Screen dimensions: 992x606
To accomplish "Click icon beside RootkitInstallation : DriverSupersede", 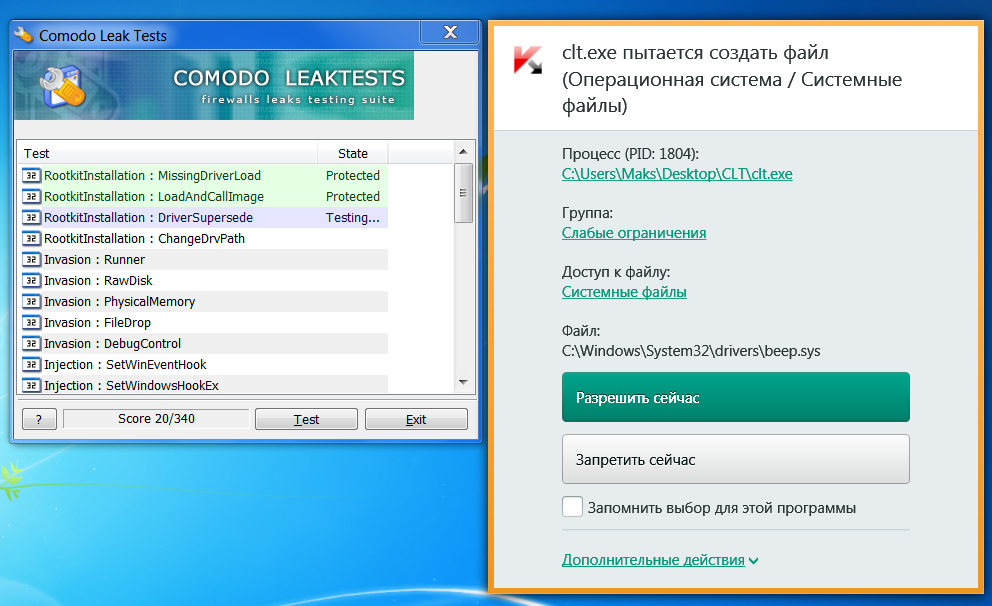I will (31, 218).
